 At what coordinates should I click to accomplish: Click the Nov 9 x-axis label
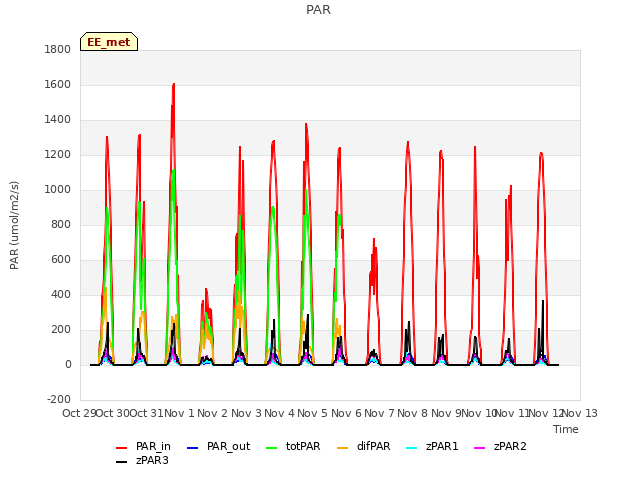[x=445, y=413]
